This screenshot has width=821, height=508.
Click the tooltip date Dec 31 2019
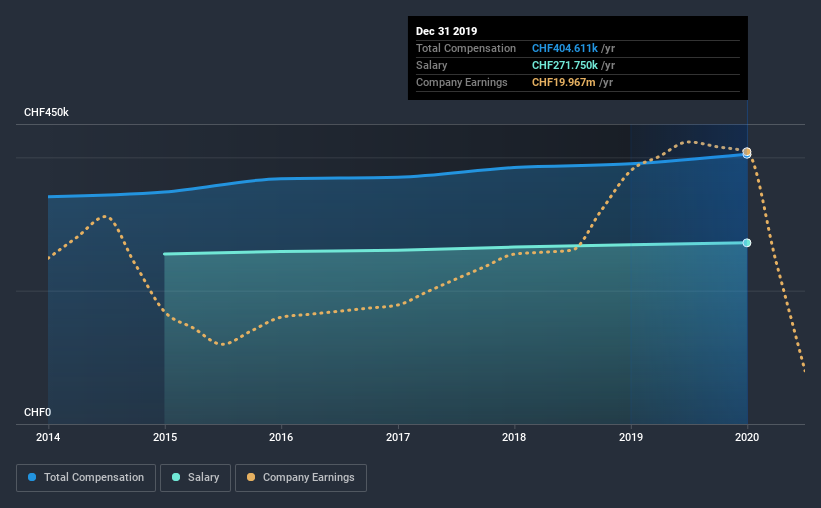coord(447,31)
